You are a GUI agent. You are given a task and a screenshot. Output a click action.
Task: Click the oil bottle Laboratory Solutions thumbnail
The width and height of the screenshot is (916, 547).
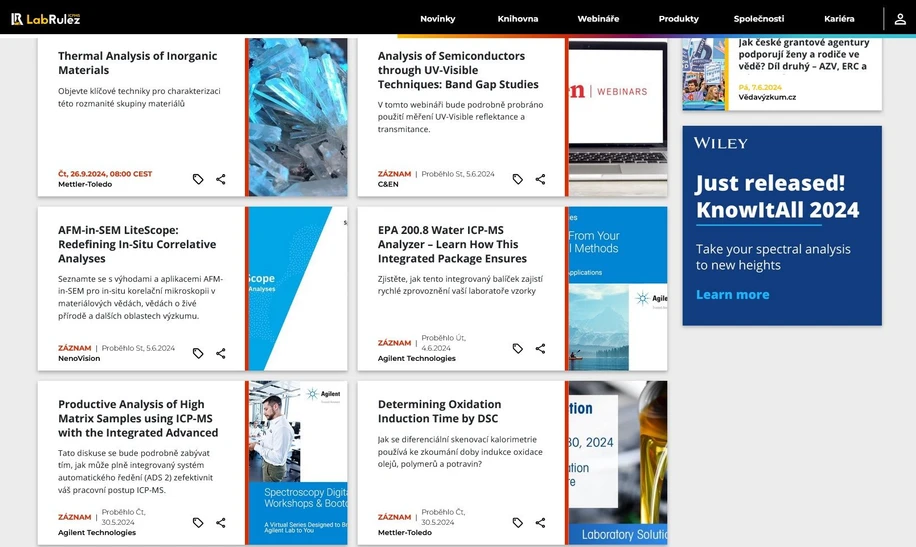616,463
